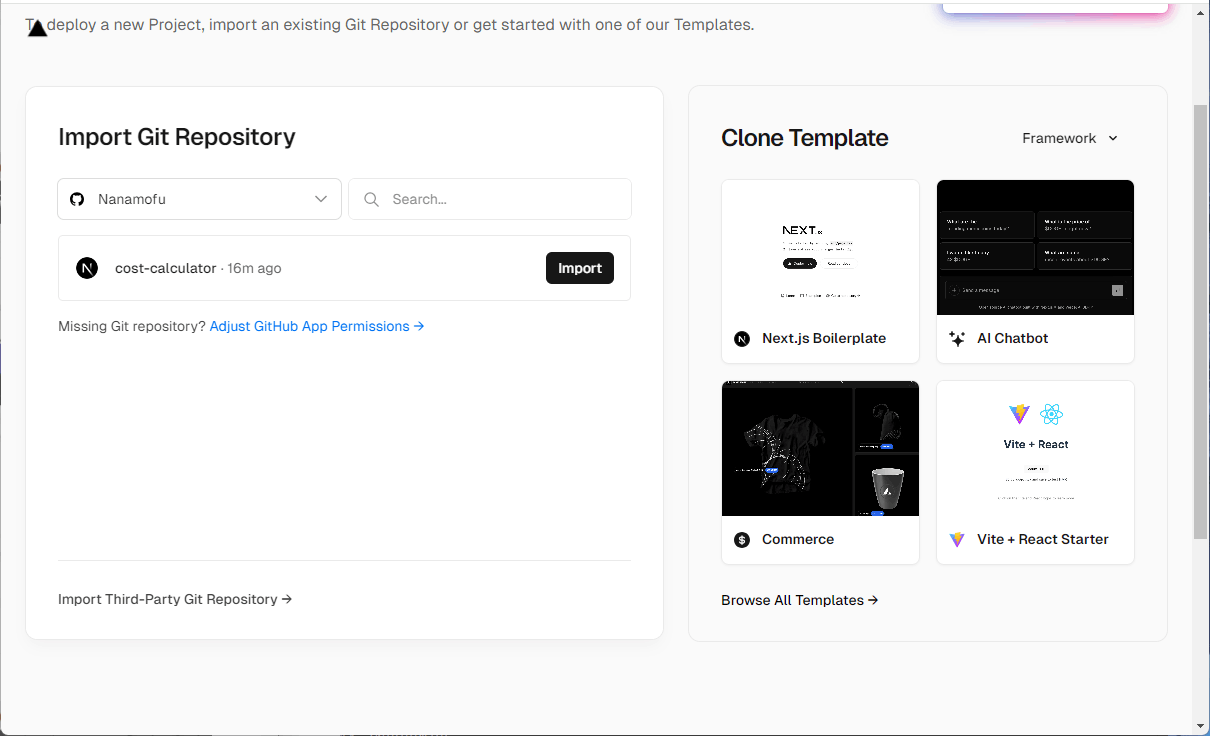Viewport: 1210px width, 736px height.
Task: Click the sparkles icon beside AI Chatbot
Action: pos(957,338)
